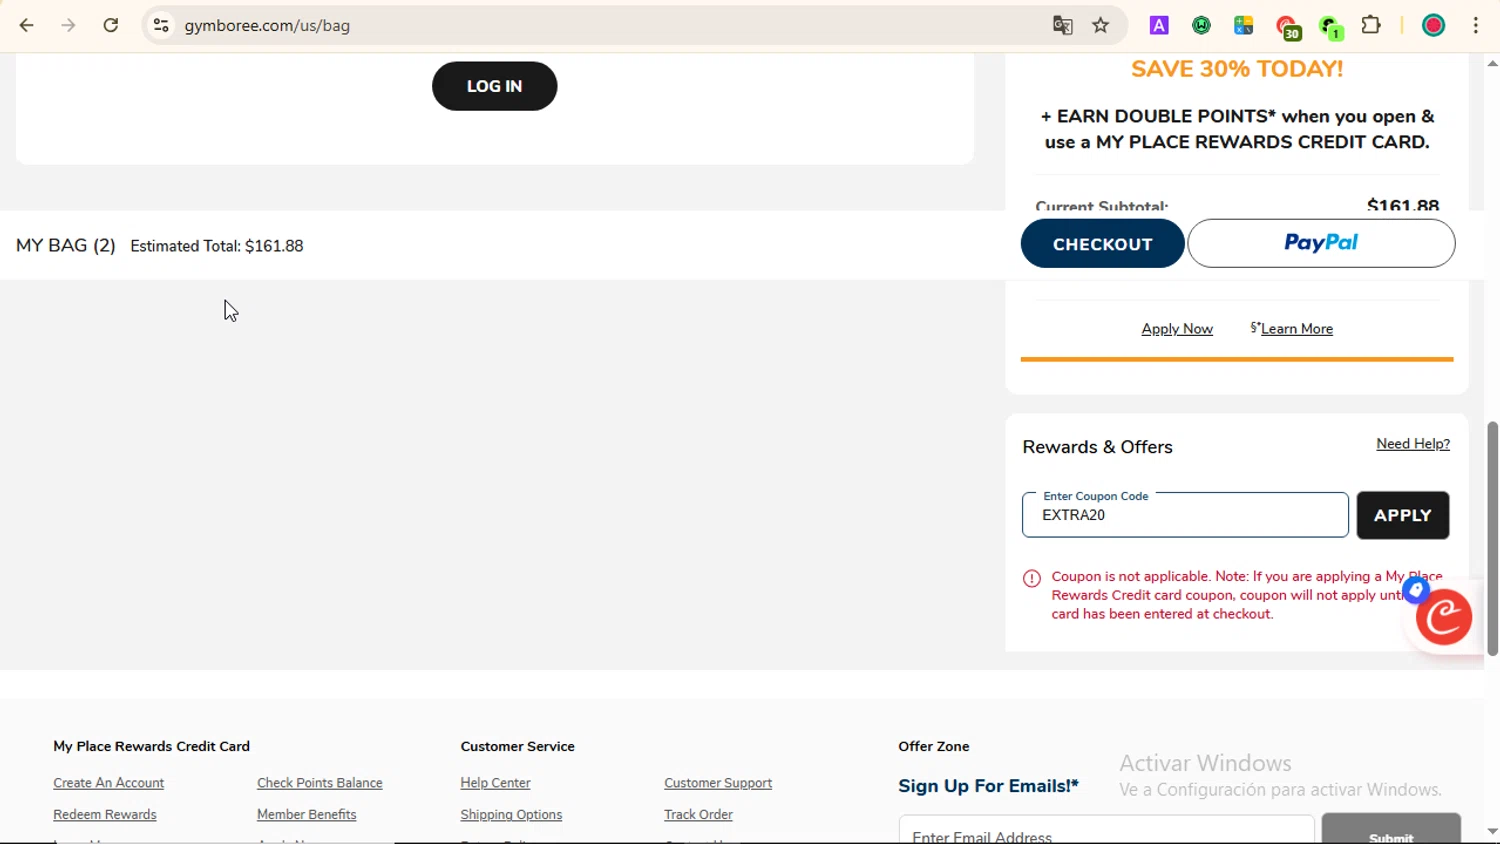Open the red floating chat widget

(1444, 617)
